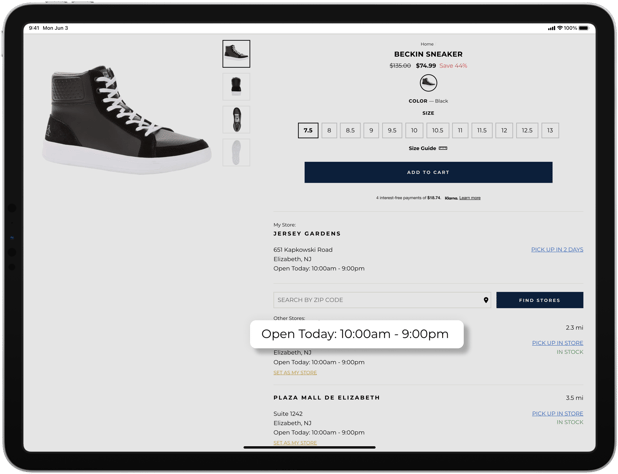Select size 12.5
The image size is (618, 474).
527,130
